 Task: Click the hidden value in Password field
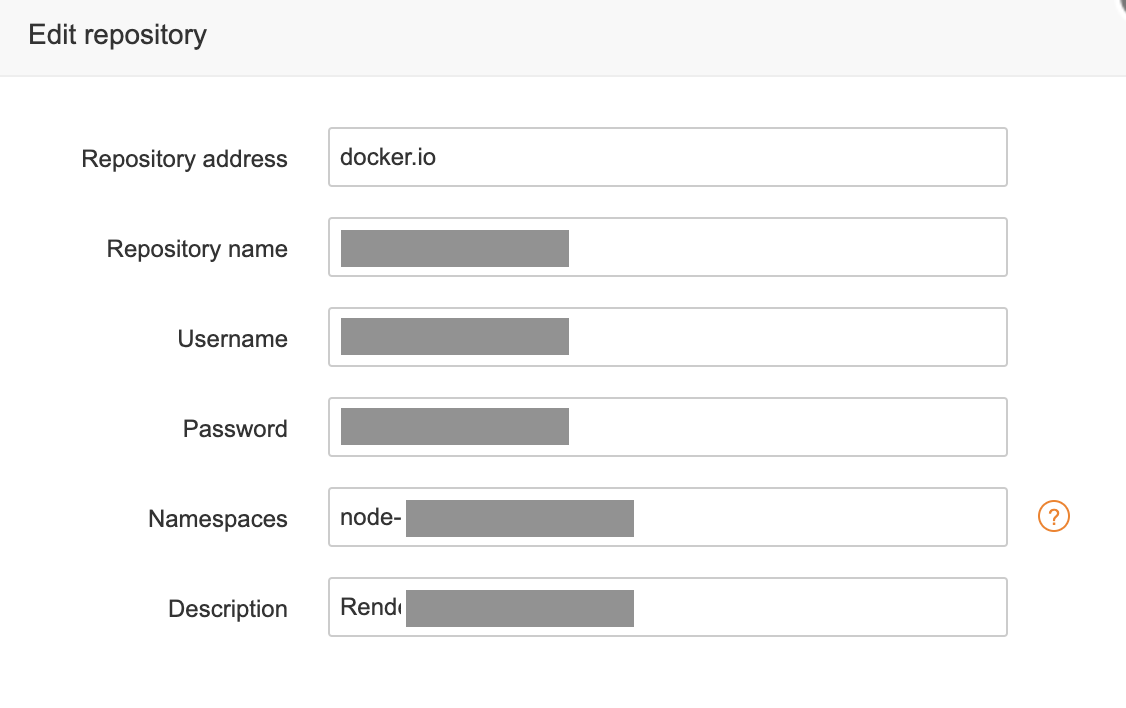point(454,427)
